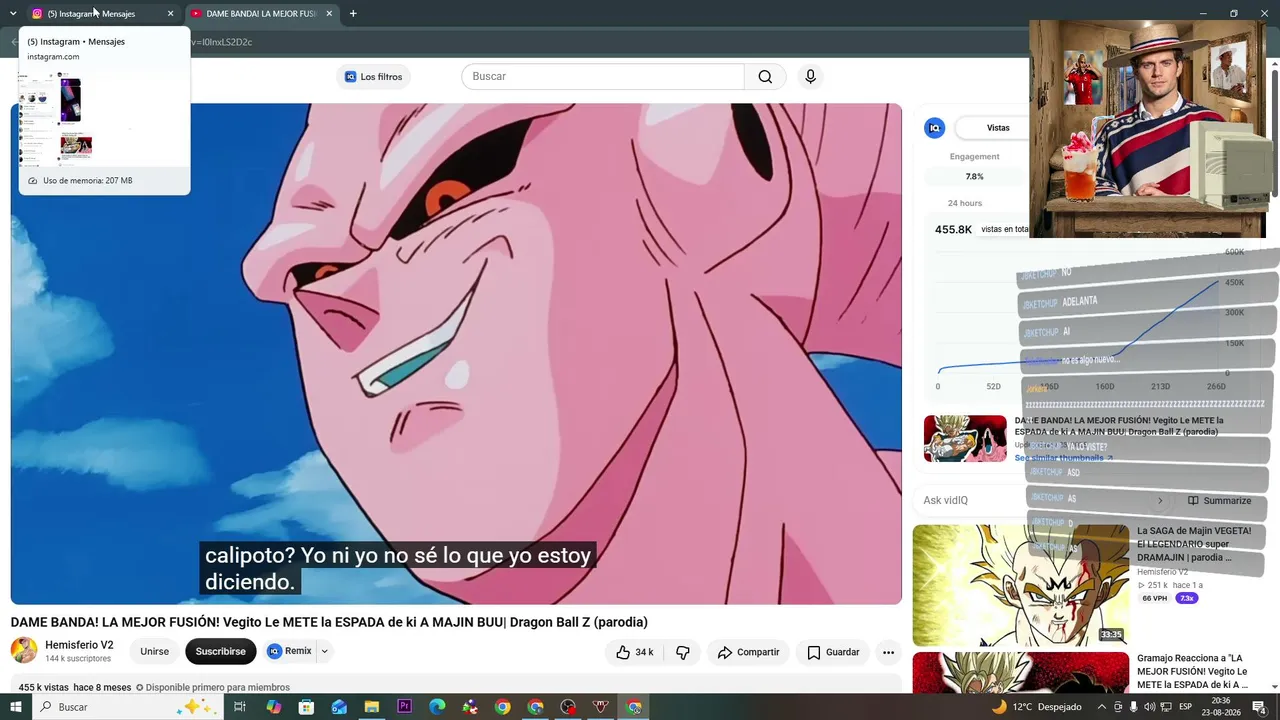Image resolution: width=1280 pixels, height=720 pixels.
Task: Open the vidIQ video thumbnail preview
Action: pos(965,438)
